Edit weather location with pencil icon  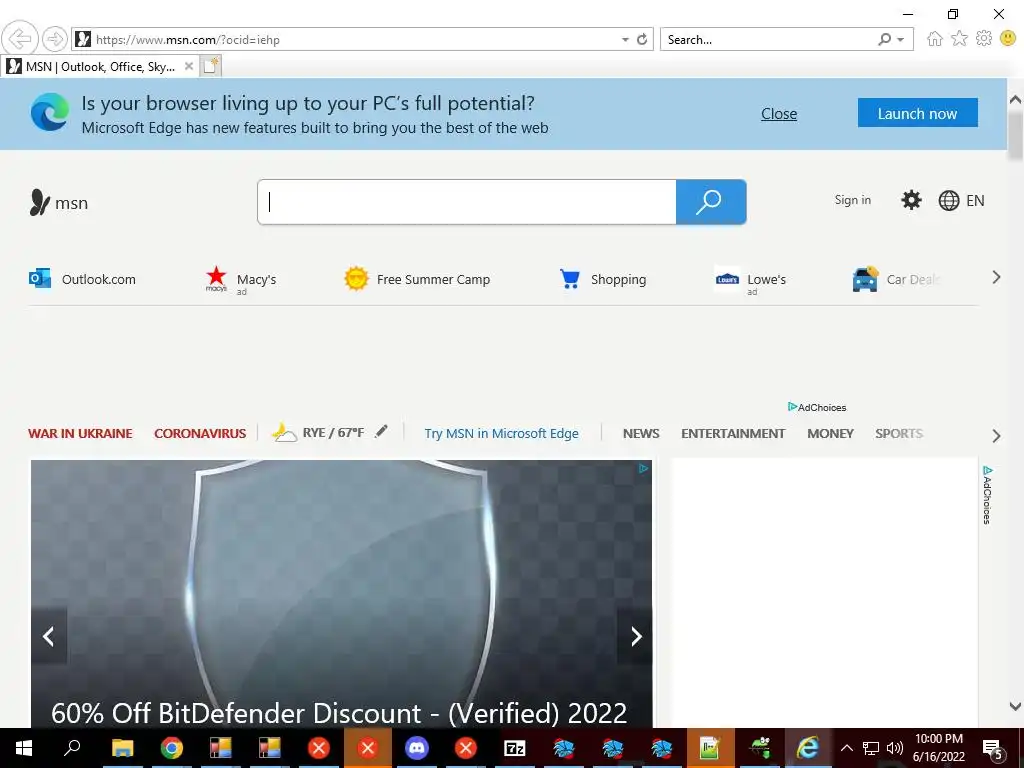click(381, 431)
